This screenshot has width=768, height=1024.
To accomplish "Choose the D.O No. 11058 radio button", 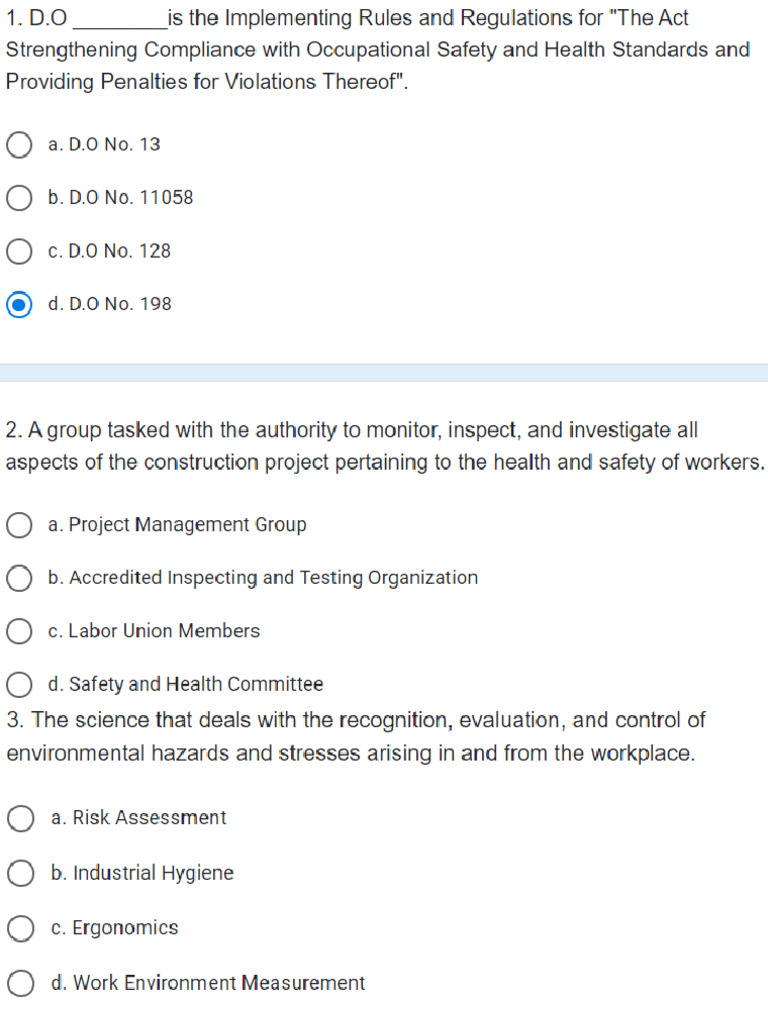I will point(19,198).
